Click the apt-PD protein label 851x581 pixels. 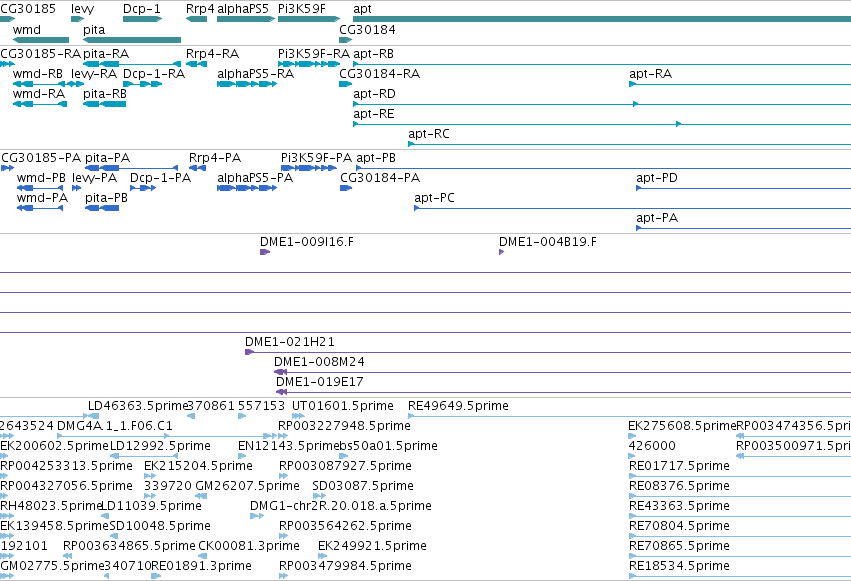(x=657, y=178)
